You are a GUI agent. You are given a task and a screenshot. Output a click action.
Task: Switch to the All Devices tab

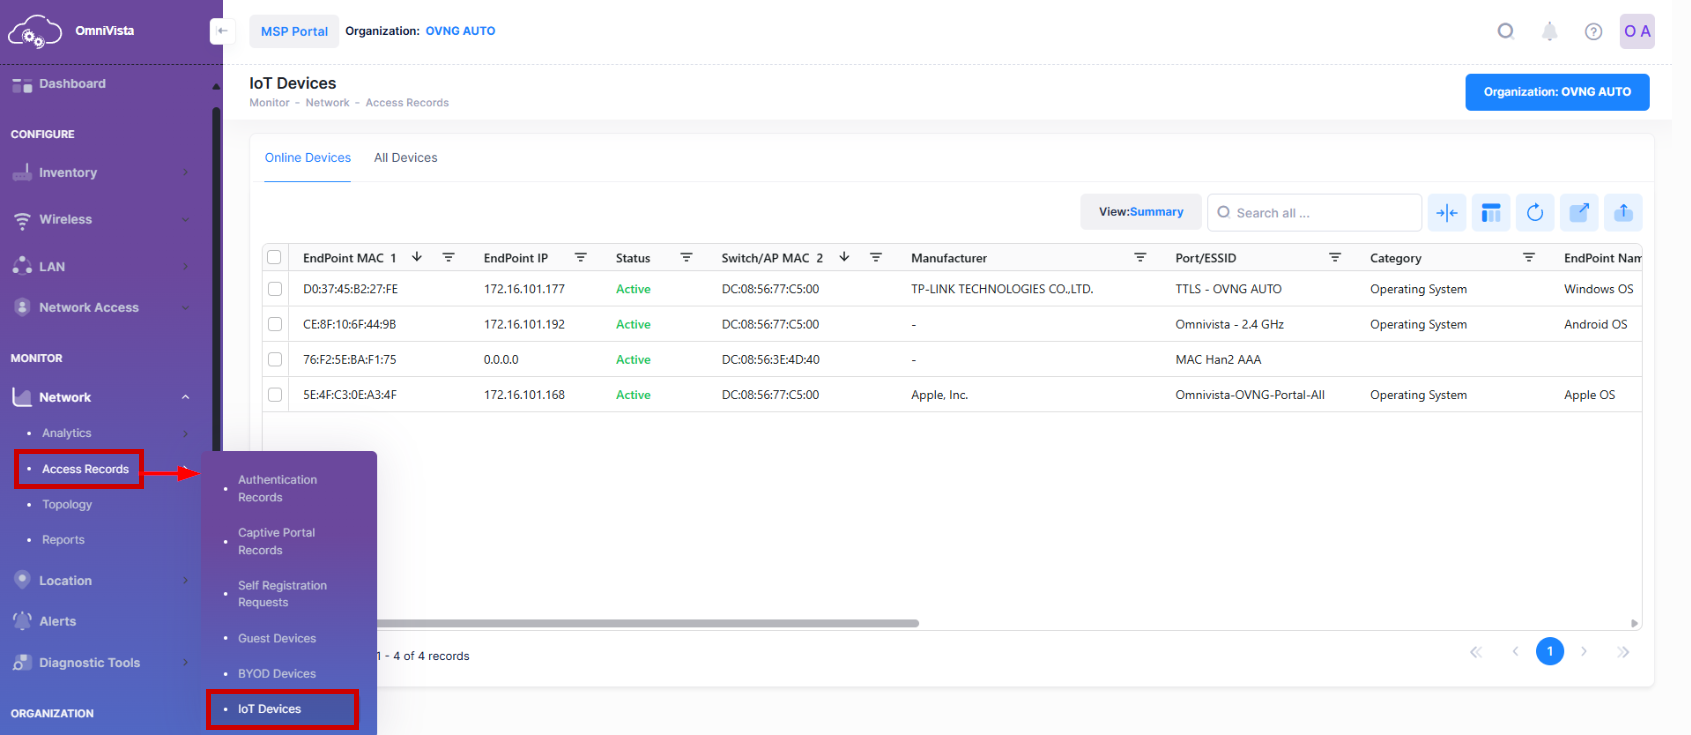(405, 158)
